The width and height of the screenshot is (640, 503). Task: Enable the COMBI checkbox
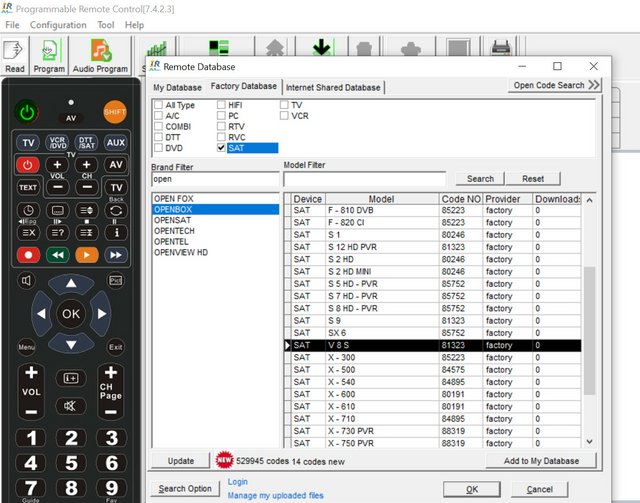(158, 126)
